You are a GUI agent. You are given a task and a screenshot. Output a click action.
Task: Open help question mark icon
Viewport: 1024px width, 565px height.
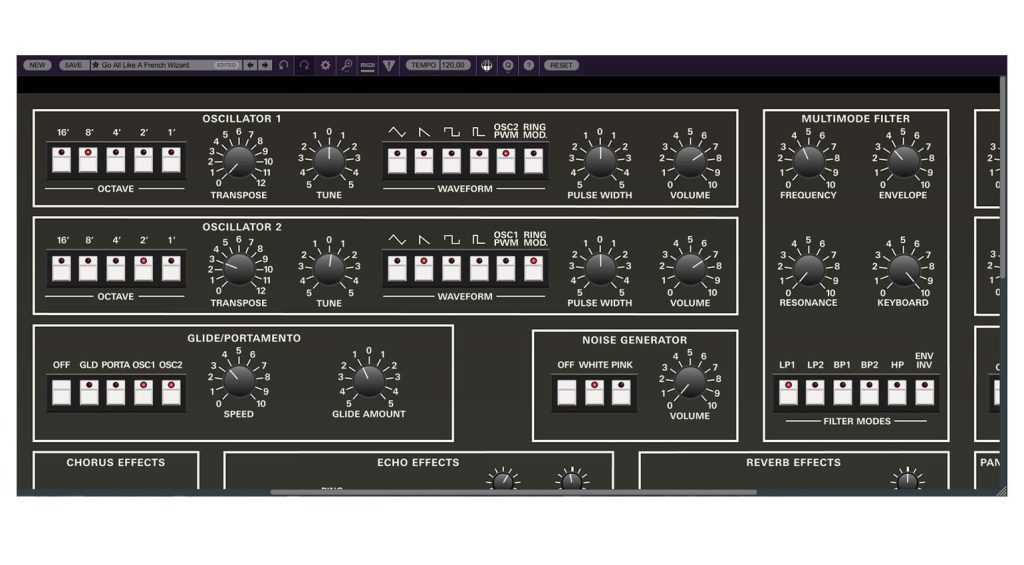point(529,65)
